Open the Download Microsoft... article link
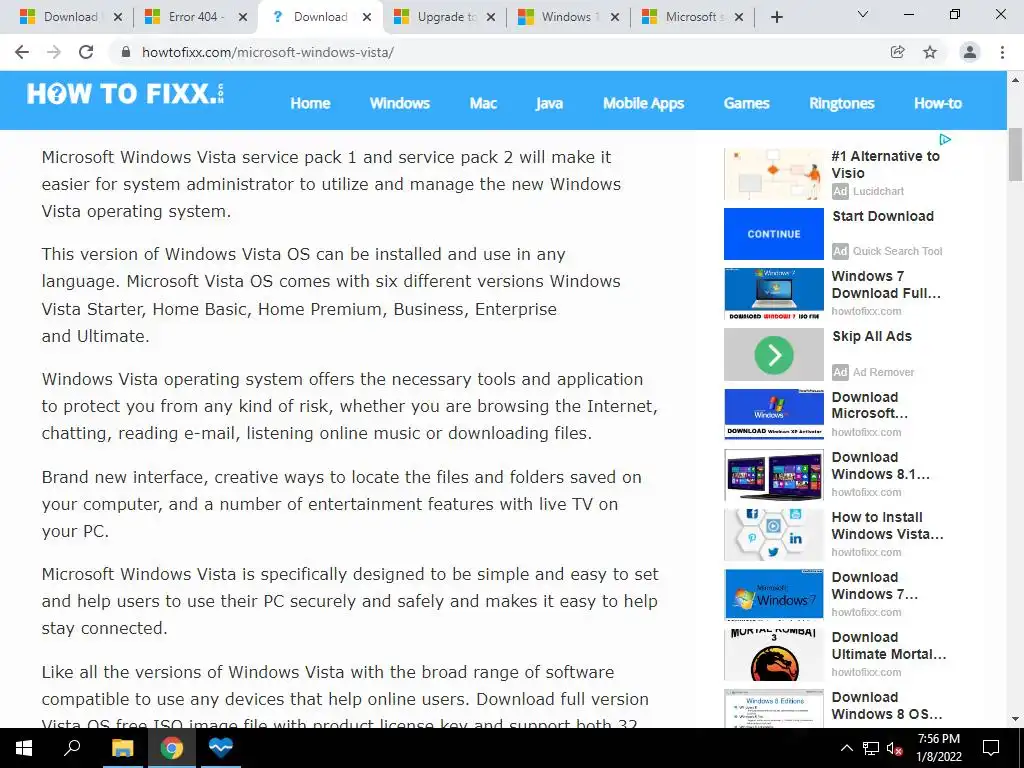 [x=869, y=405]
